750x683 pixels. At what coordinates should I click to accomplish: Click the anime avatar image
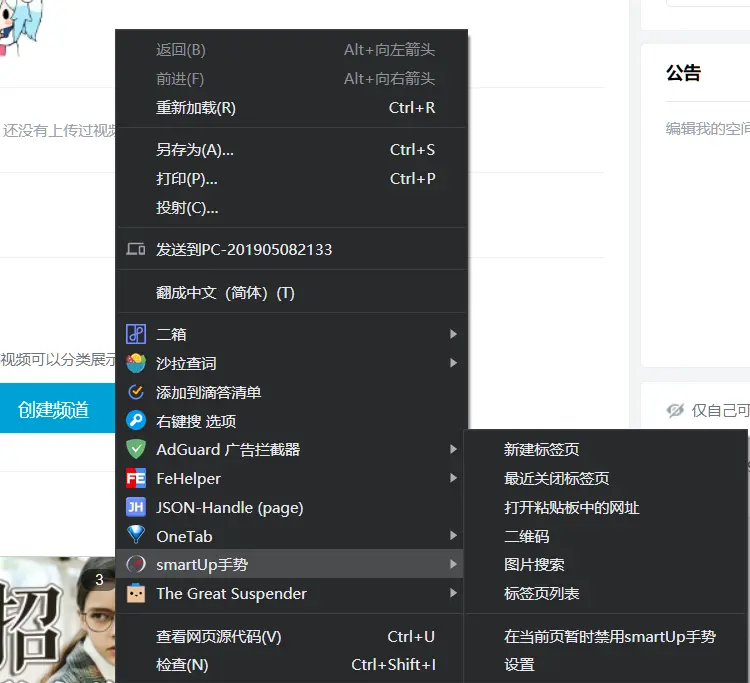click(21, 27)
